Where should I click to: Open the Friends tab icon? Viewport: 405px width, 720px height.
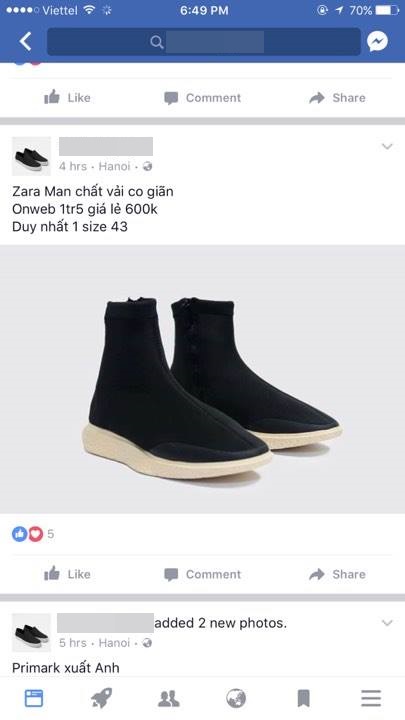[169, 698]
